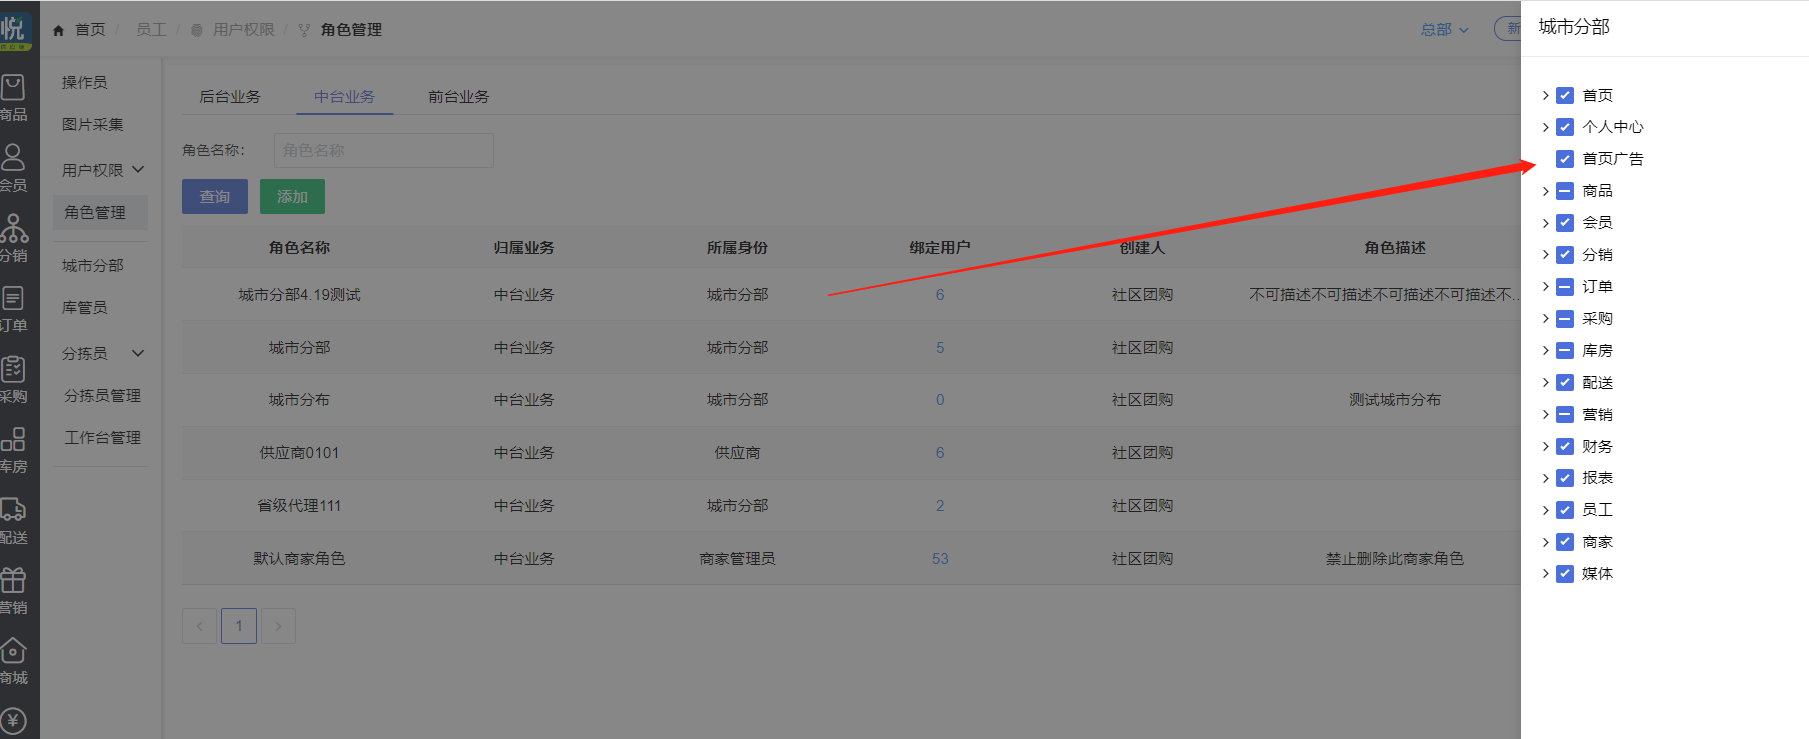Click the 商品 shopping bag sidebar icon
Viewport: 1809px width, 739px height.
click(x=13, y=88)
